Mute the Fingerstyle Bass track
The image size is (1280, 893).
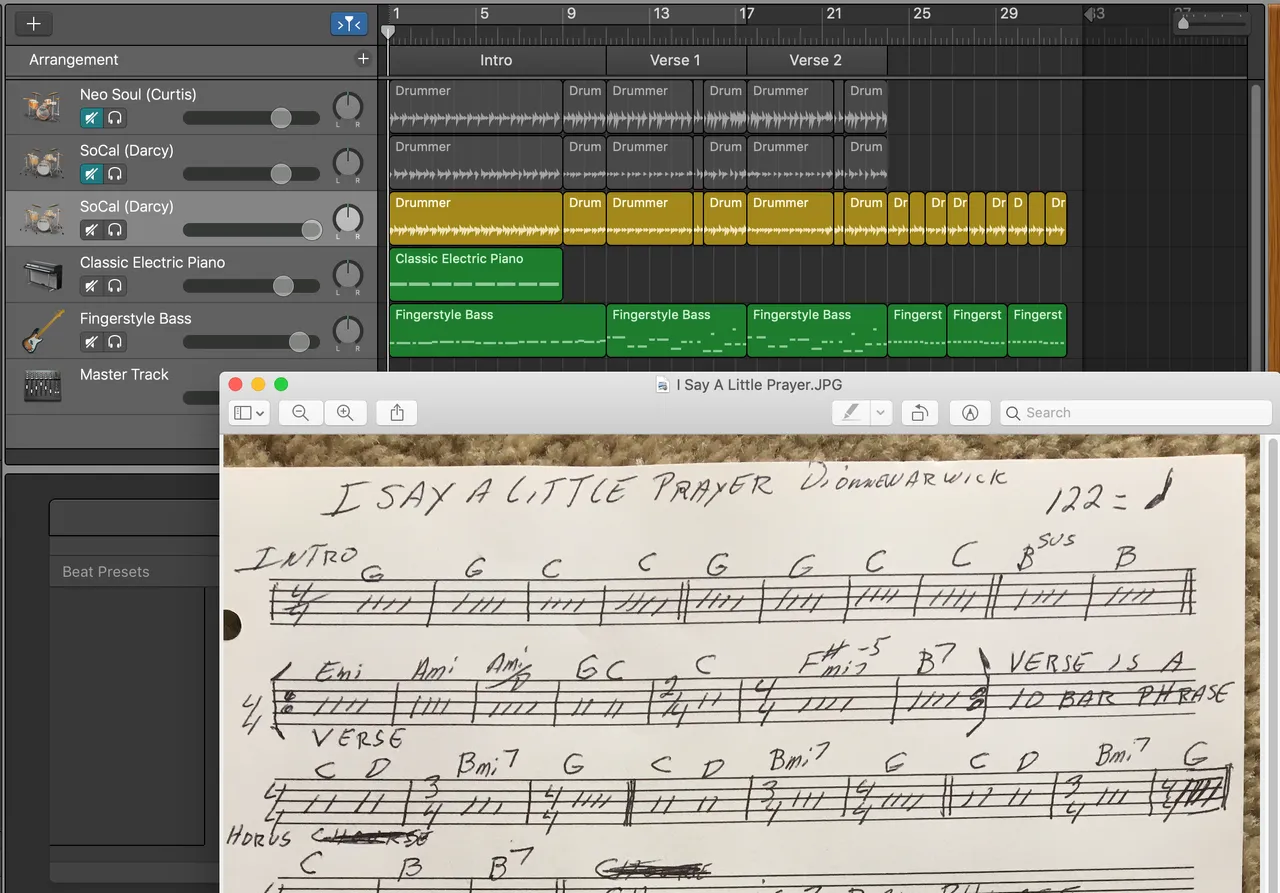[92, 342]
